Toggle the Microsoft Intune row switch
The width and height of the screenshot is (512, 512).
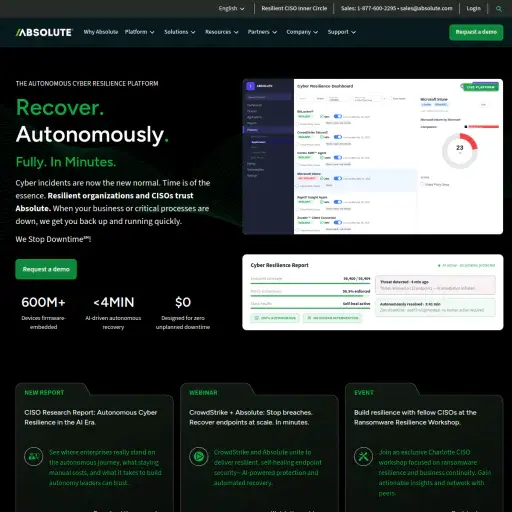[338, 178]
